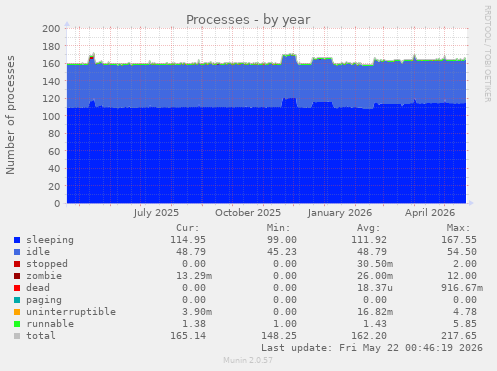Click the 'zombie' legend label
Viewport: 497px width, 371px height.
(44, 276)
